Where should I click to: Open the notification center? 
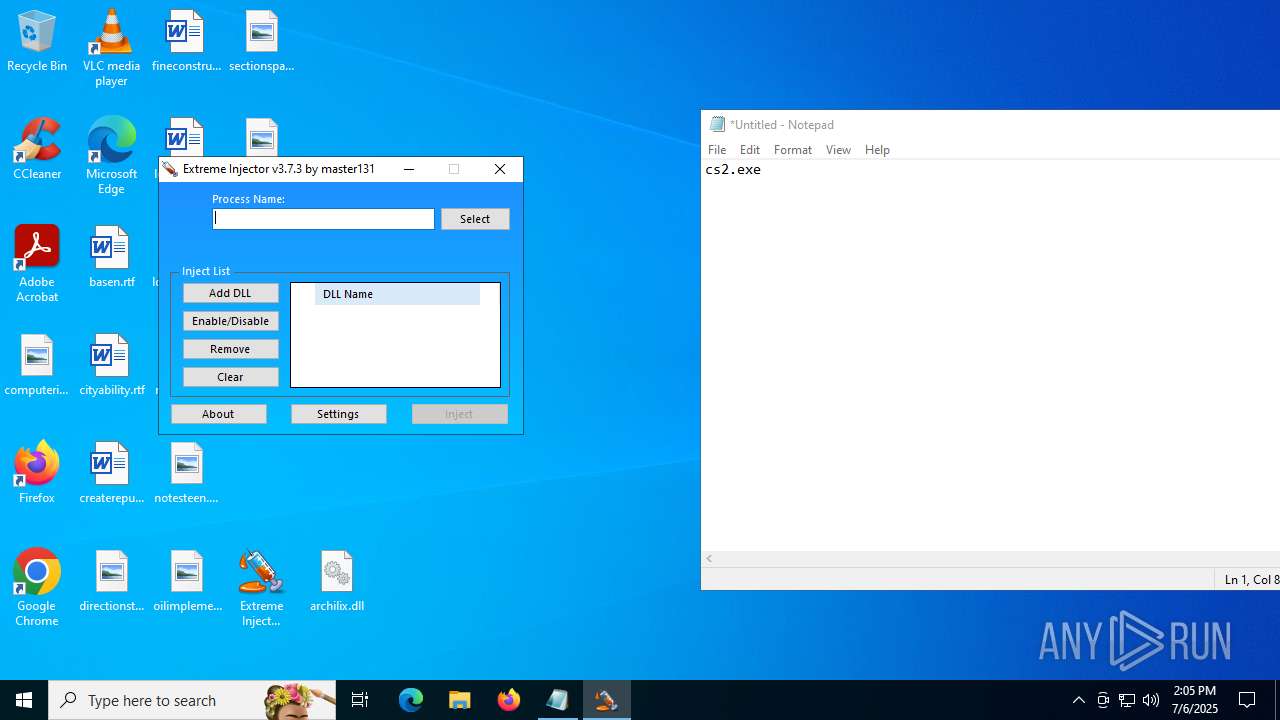coord(1248,700)
